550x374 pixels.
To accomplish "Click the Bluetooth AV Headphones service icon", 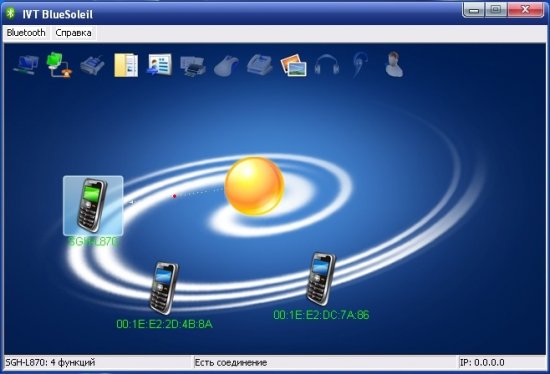I will (327, 65).
